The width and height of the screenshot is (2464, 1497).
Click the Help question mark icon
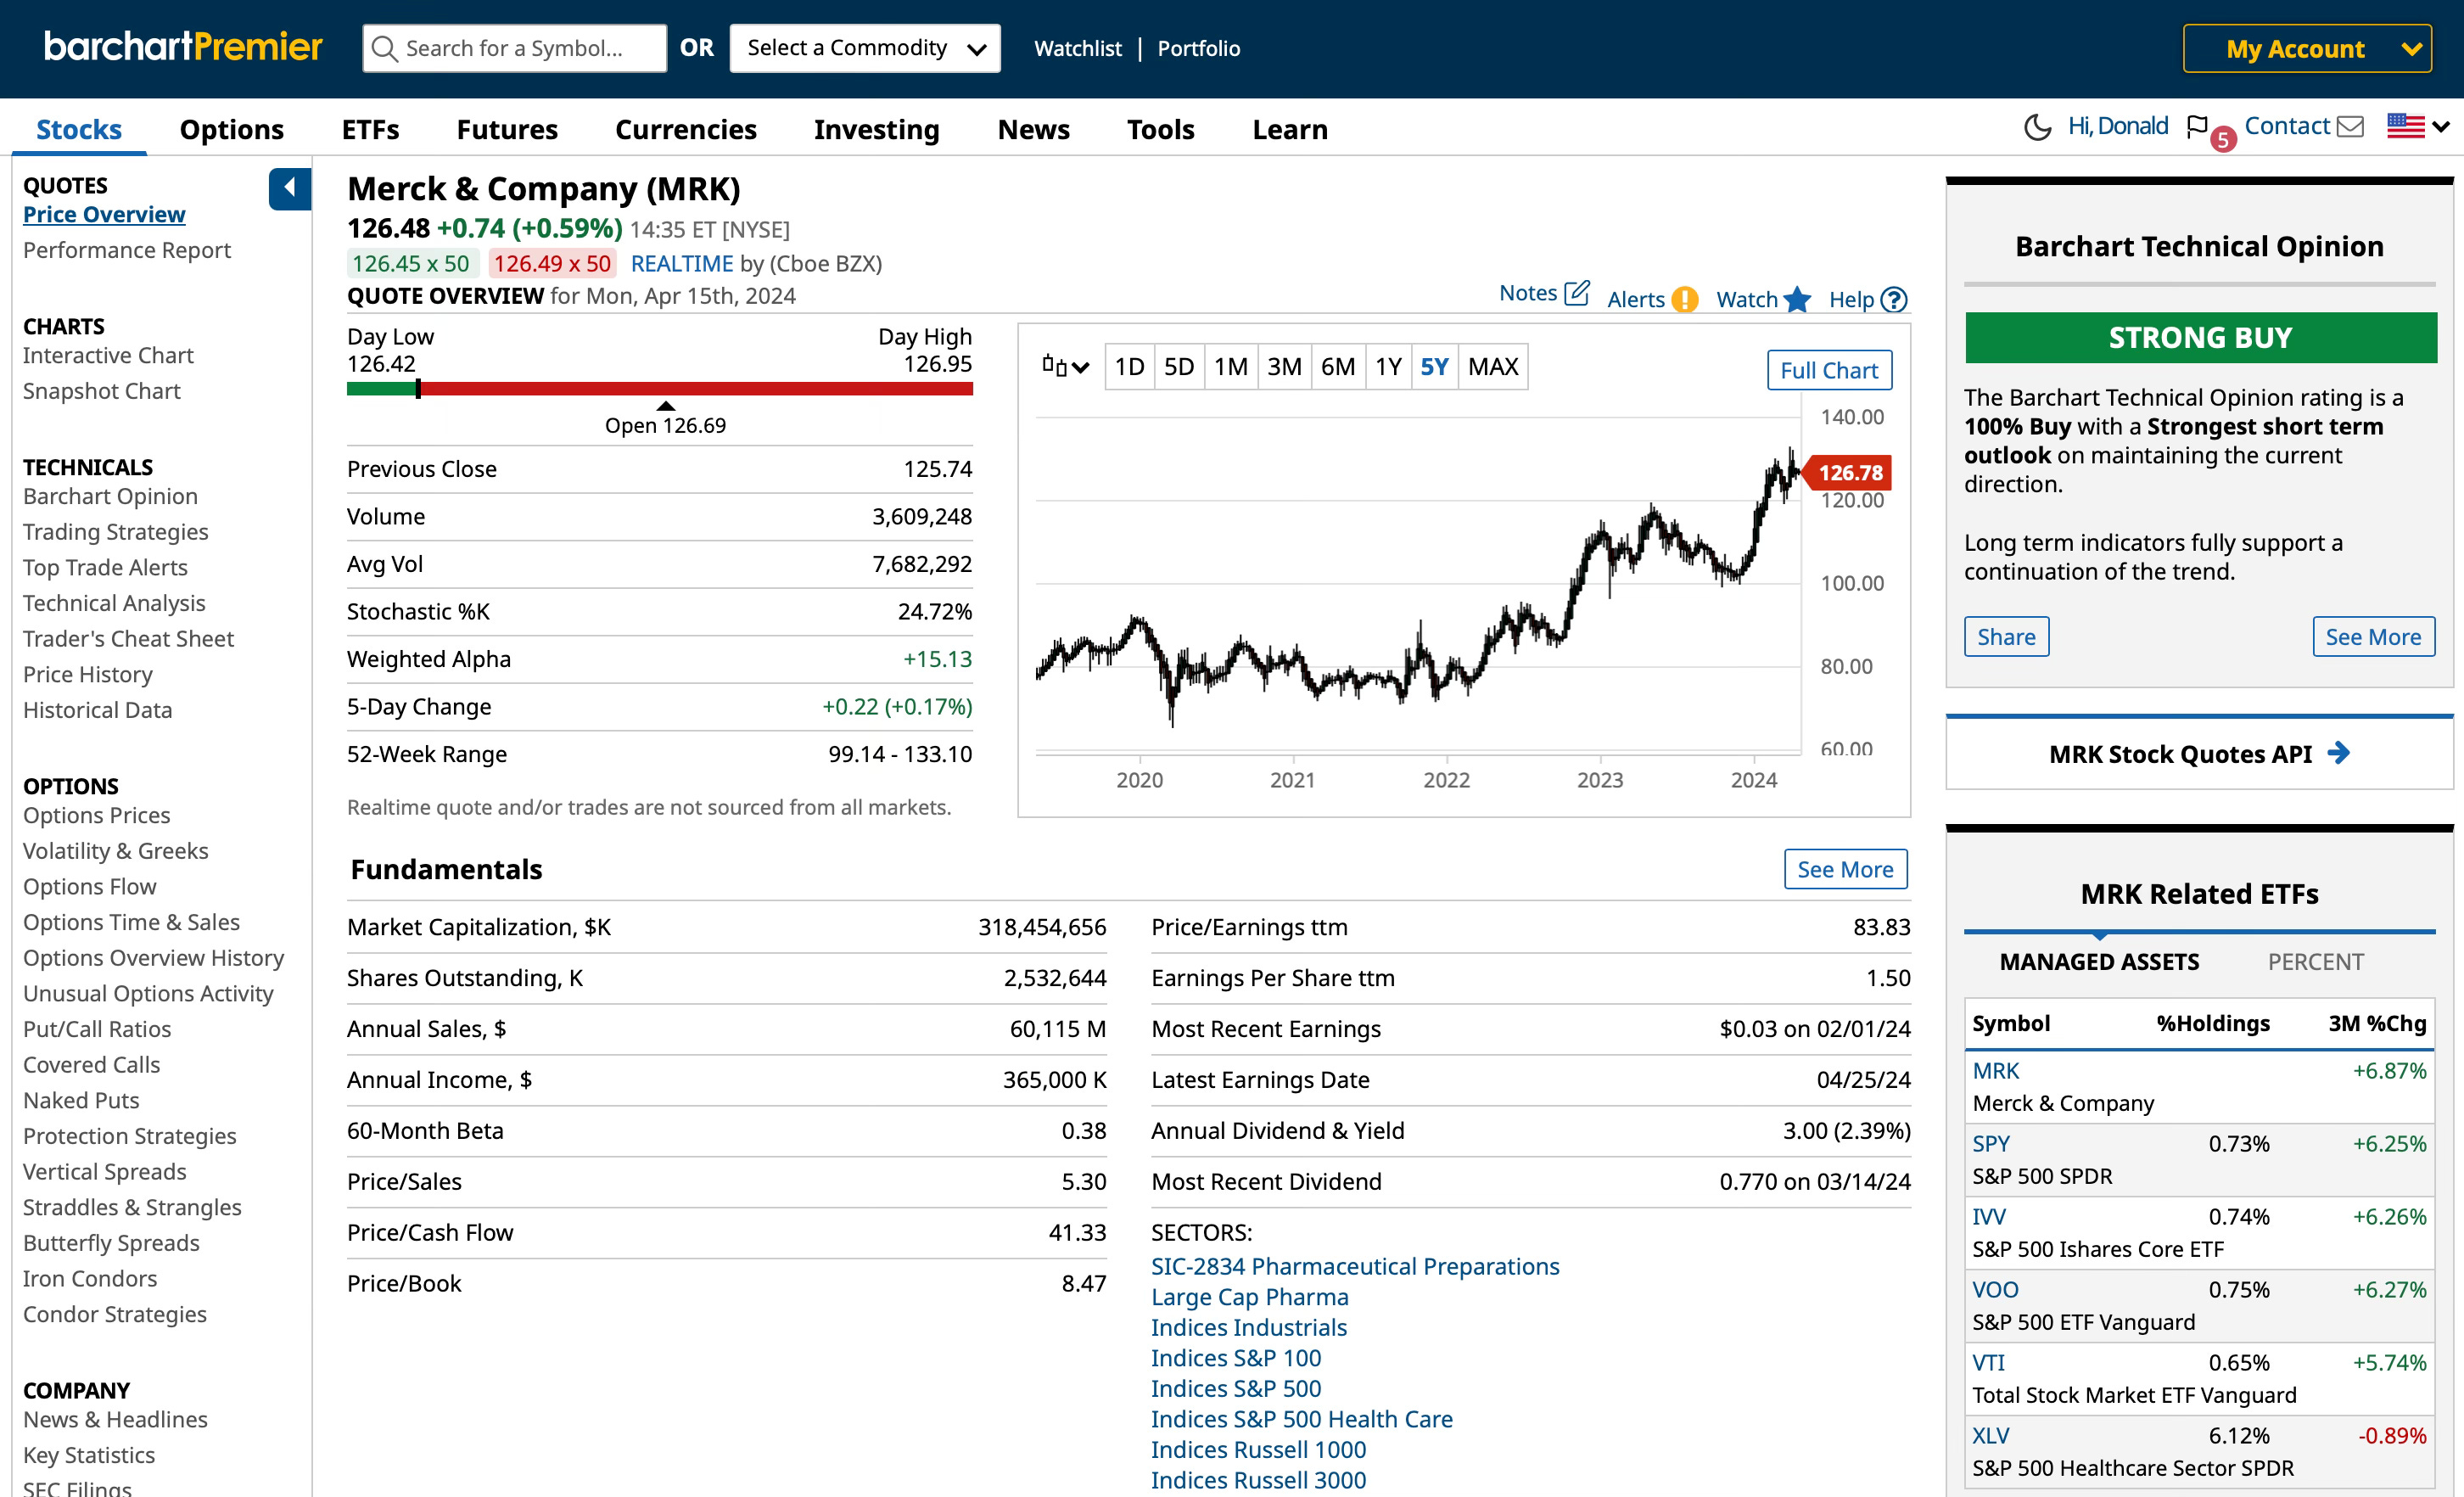click(x=1894, y=299)
